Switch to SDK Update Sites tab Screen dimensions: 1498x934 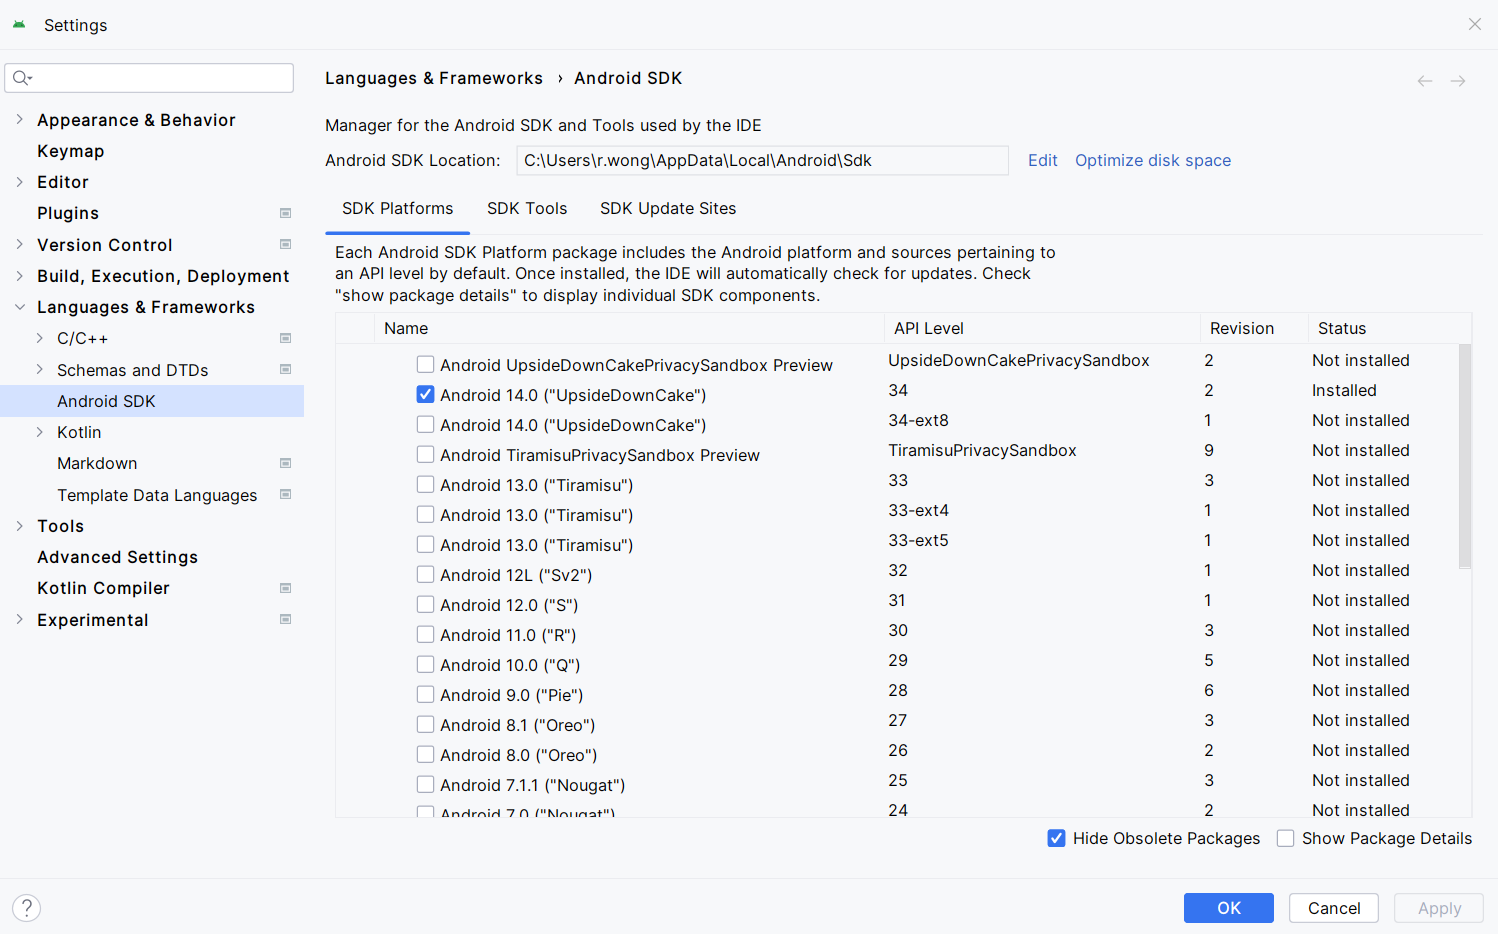(x=668, y=208)
